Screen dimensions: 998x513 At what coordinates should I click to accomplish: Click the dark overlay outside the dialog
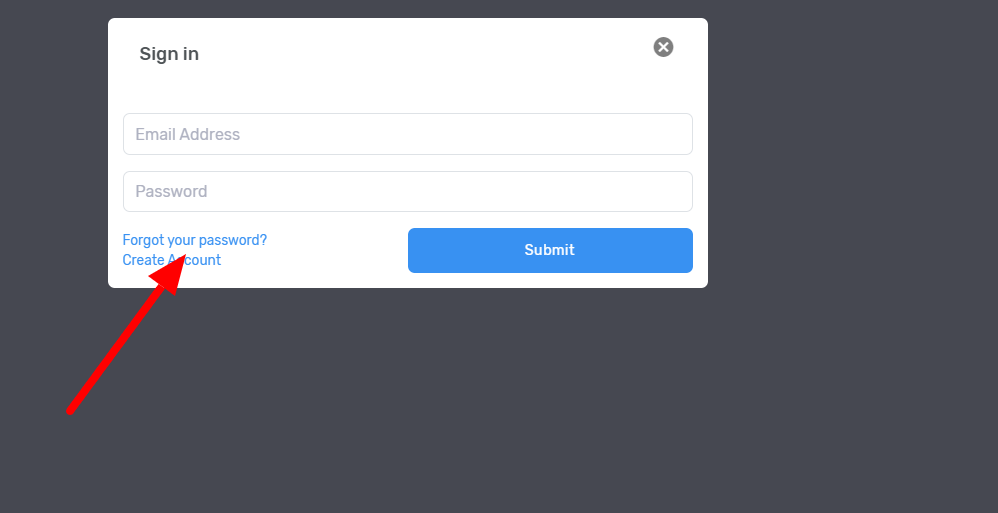click(x=853, y=255)
